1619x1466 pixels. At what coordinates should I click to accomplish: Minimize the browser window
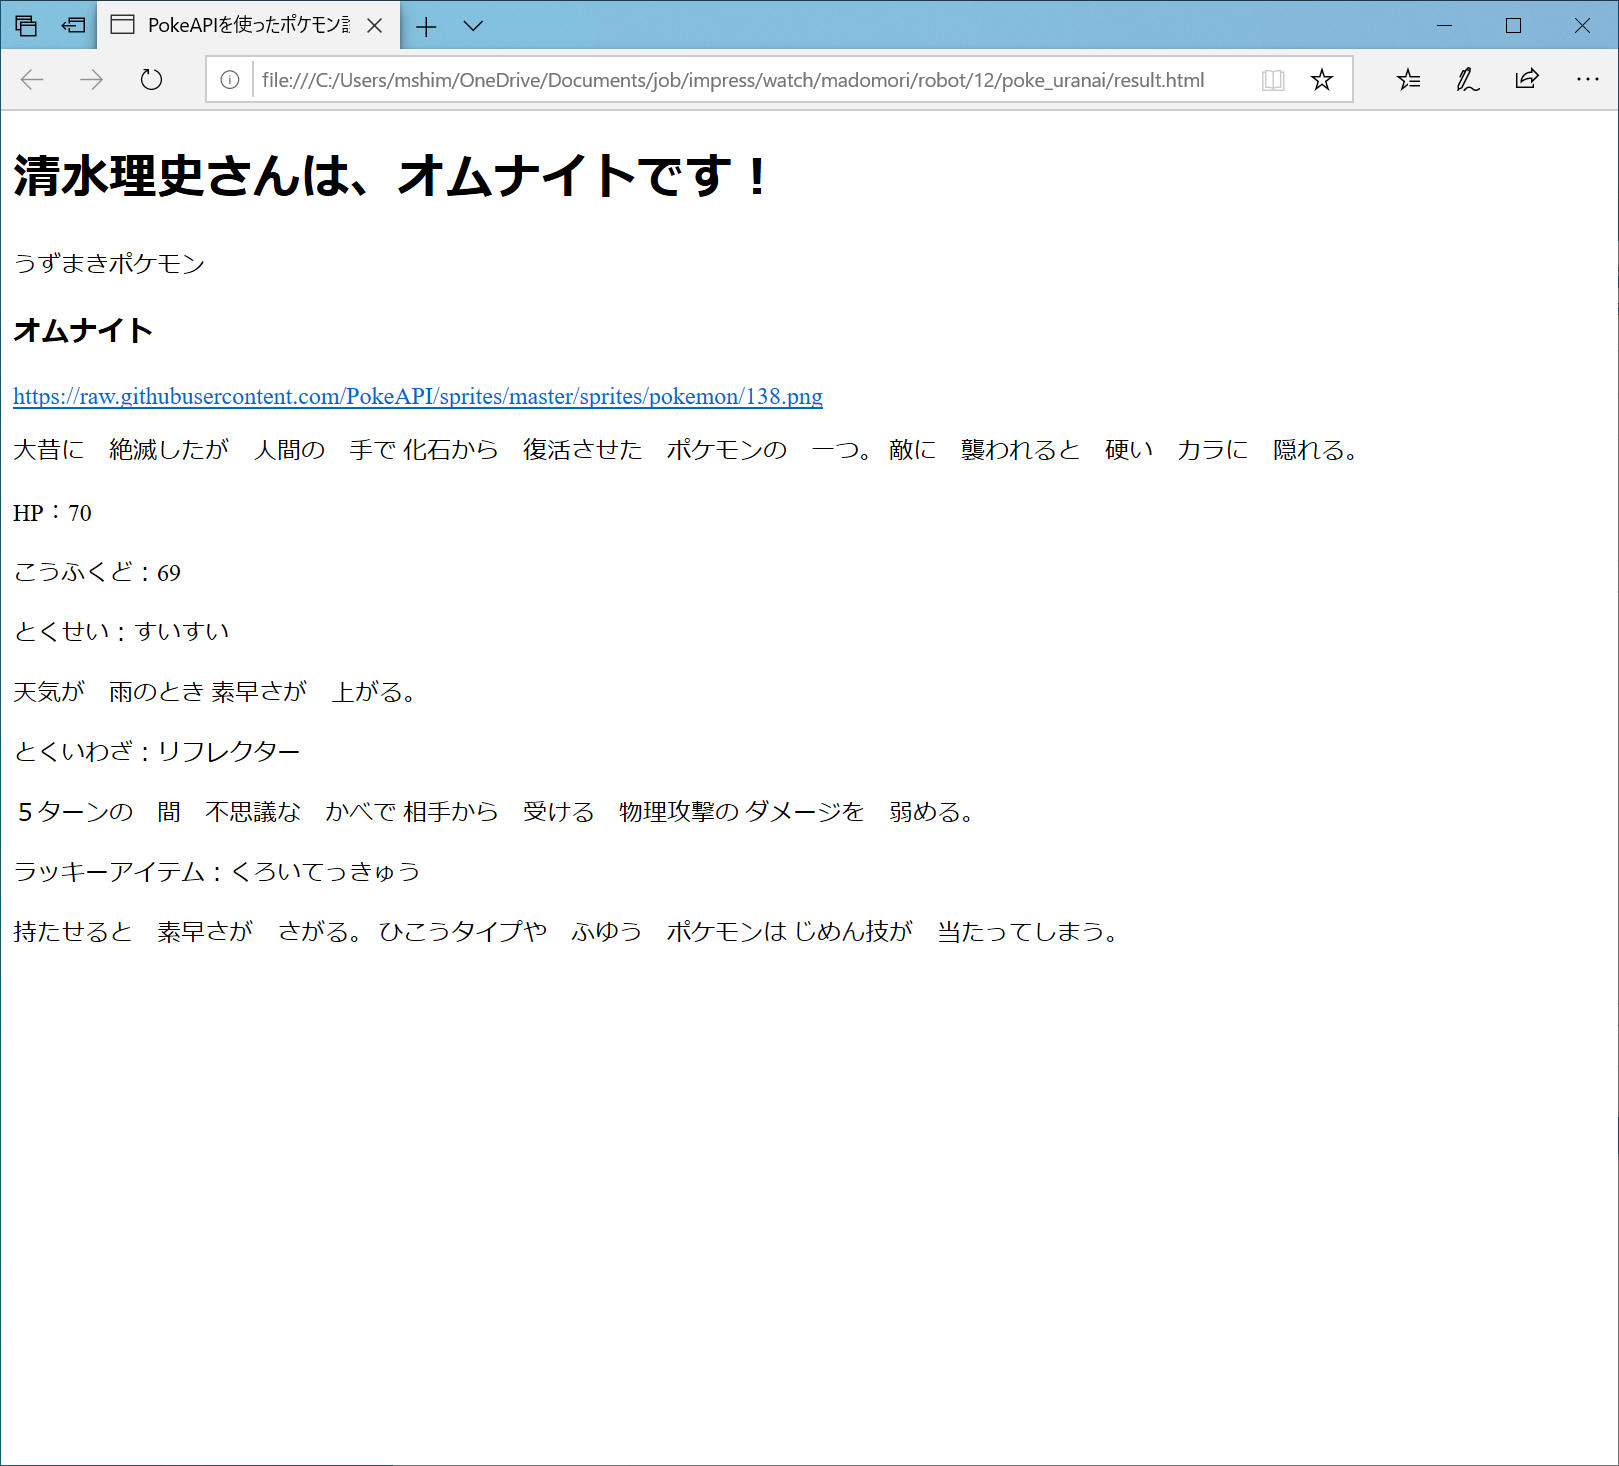pyautogui.click(x=1444, y=25)
